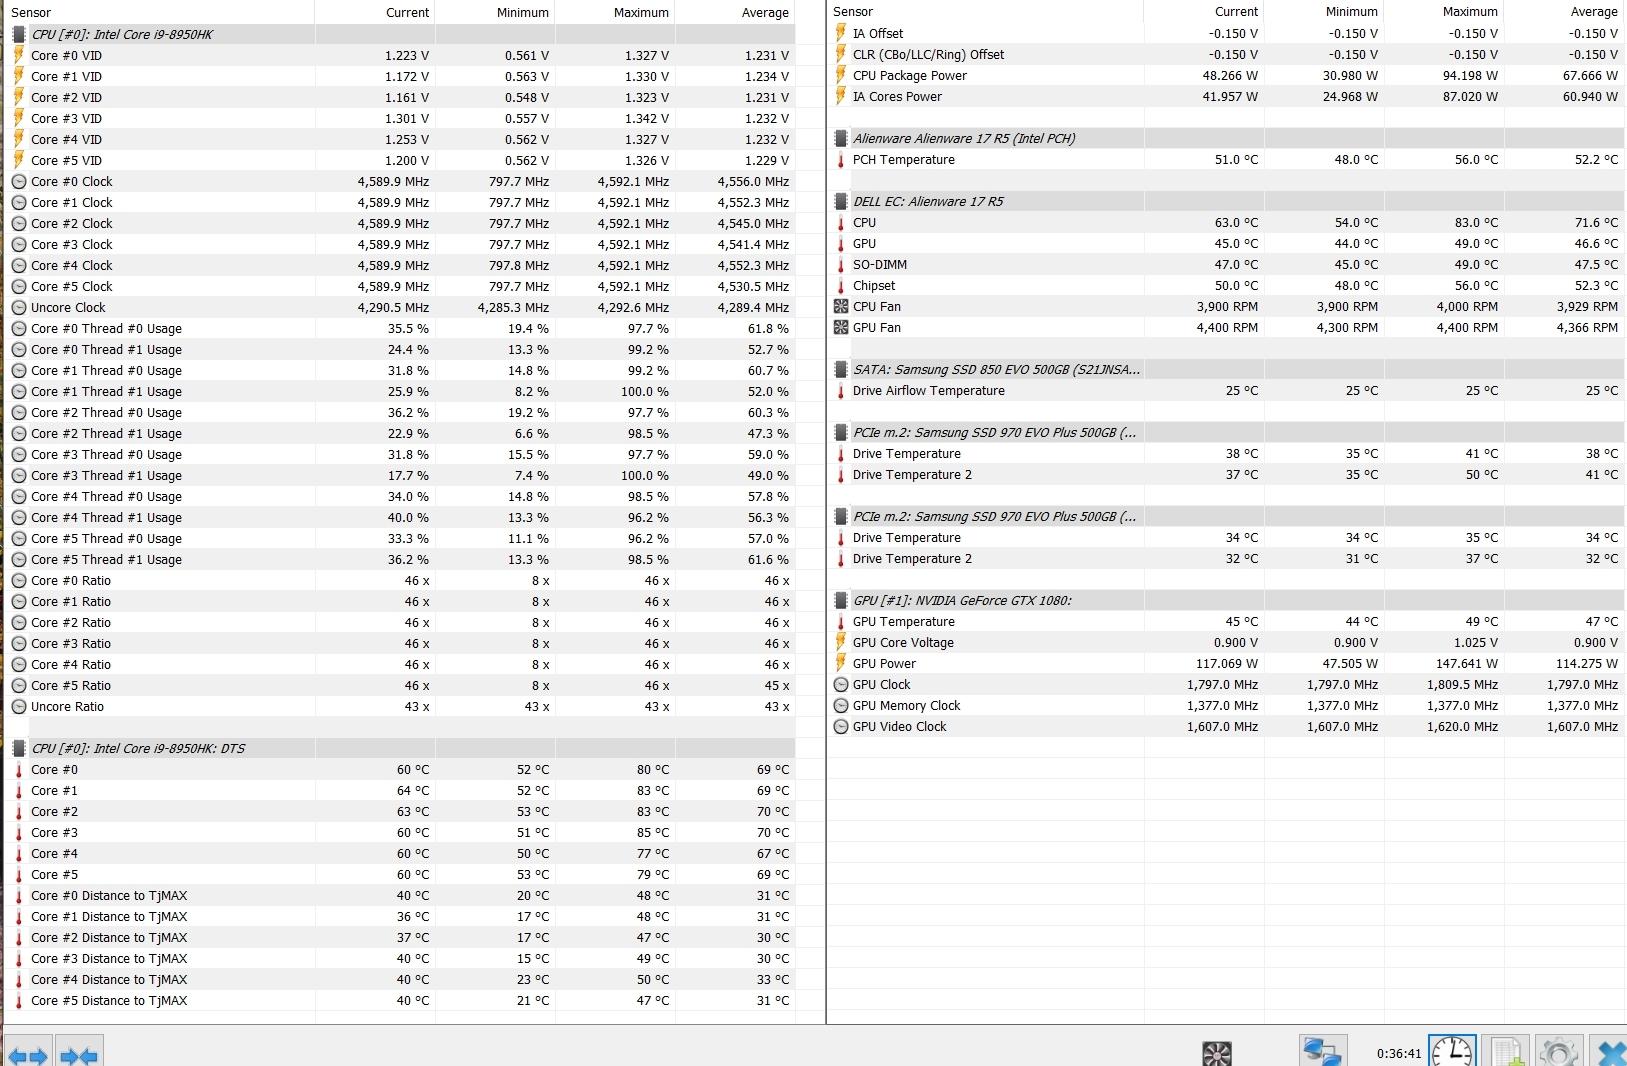Open fan control via the fan icon
This screenshot has height=1066, width=1627.
coord(1216,1053)
